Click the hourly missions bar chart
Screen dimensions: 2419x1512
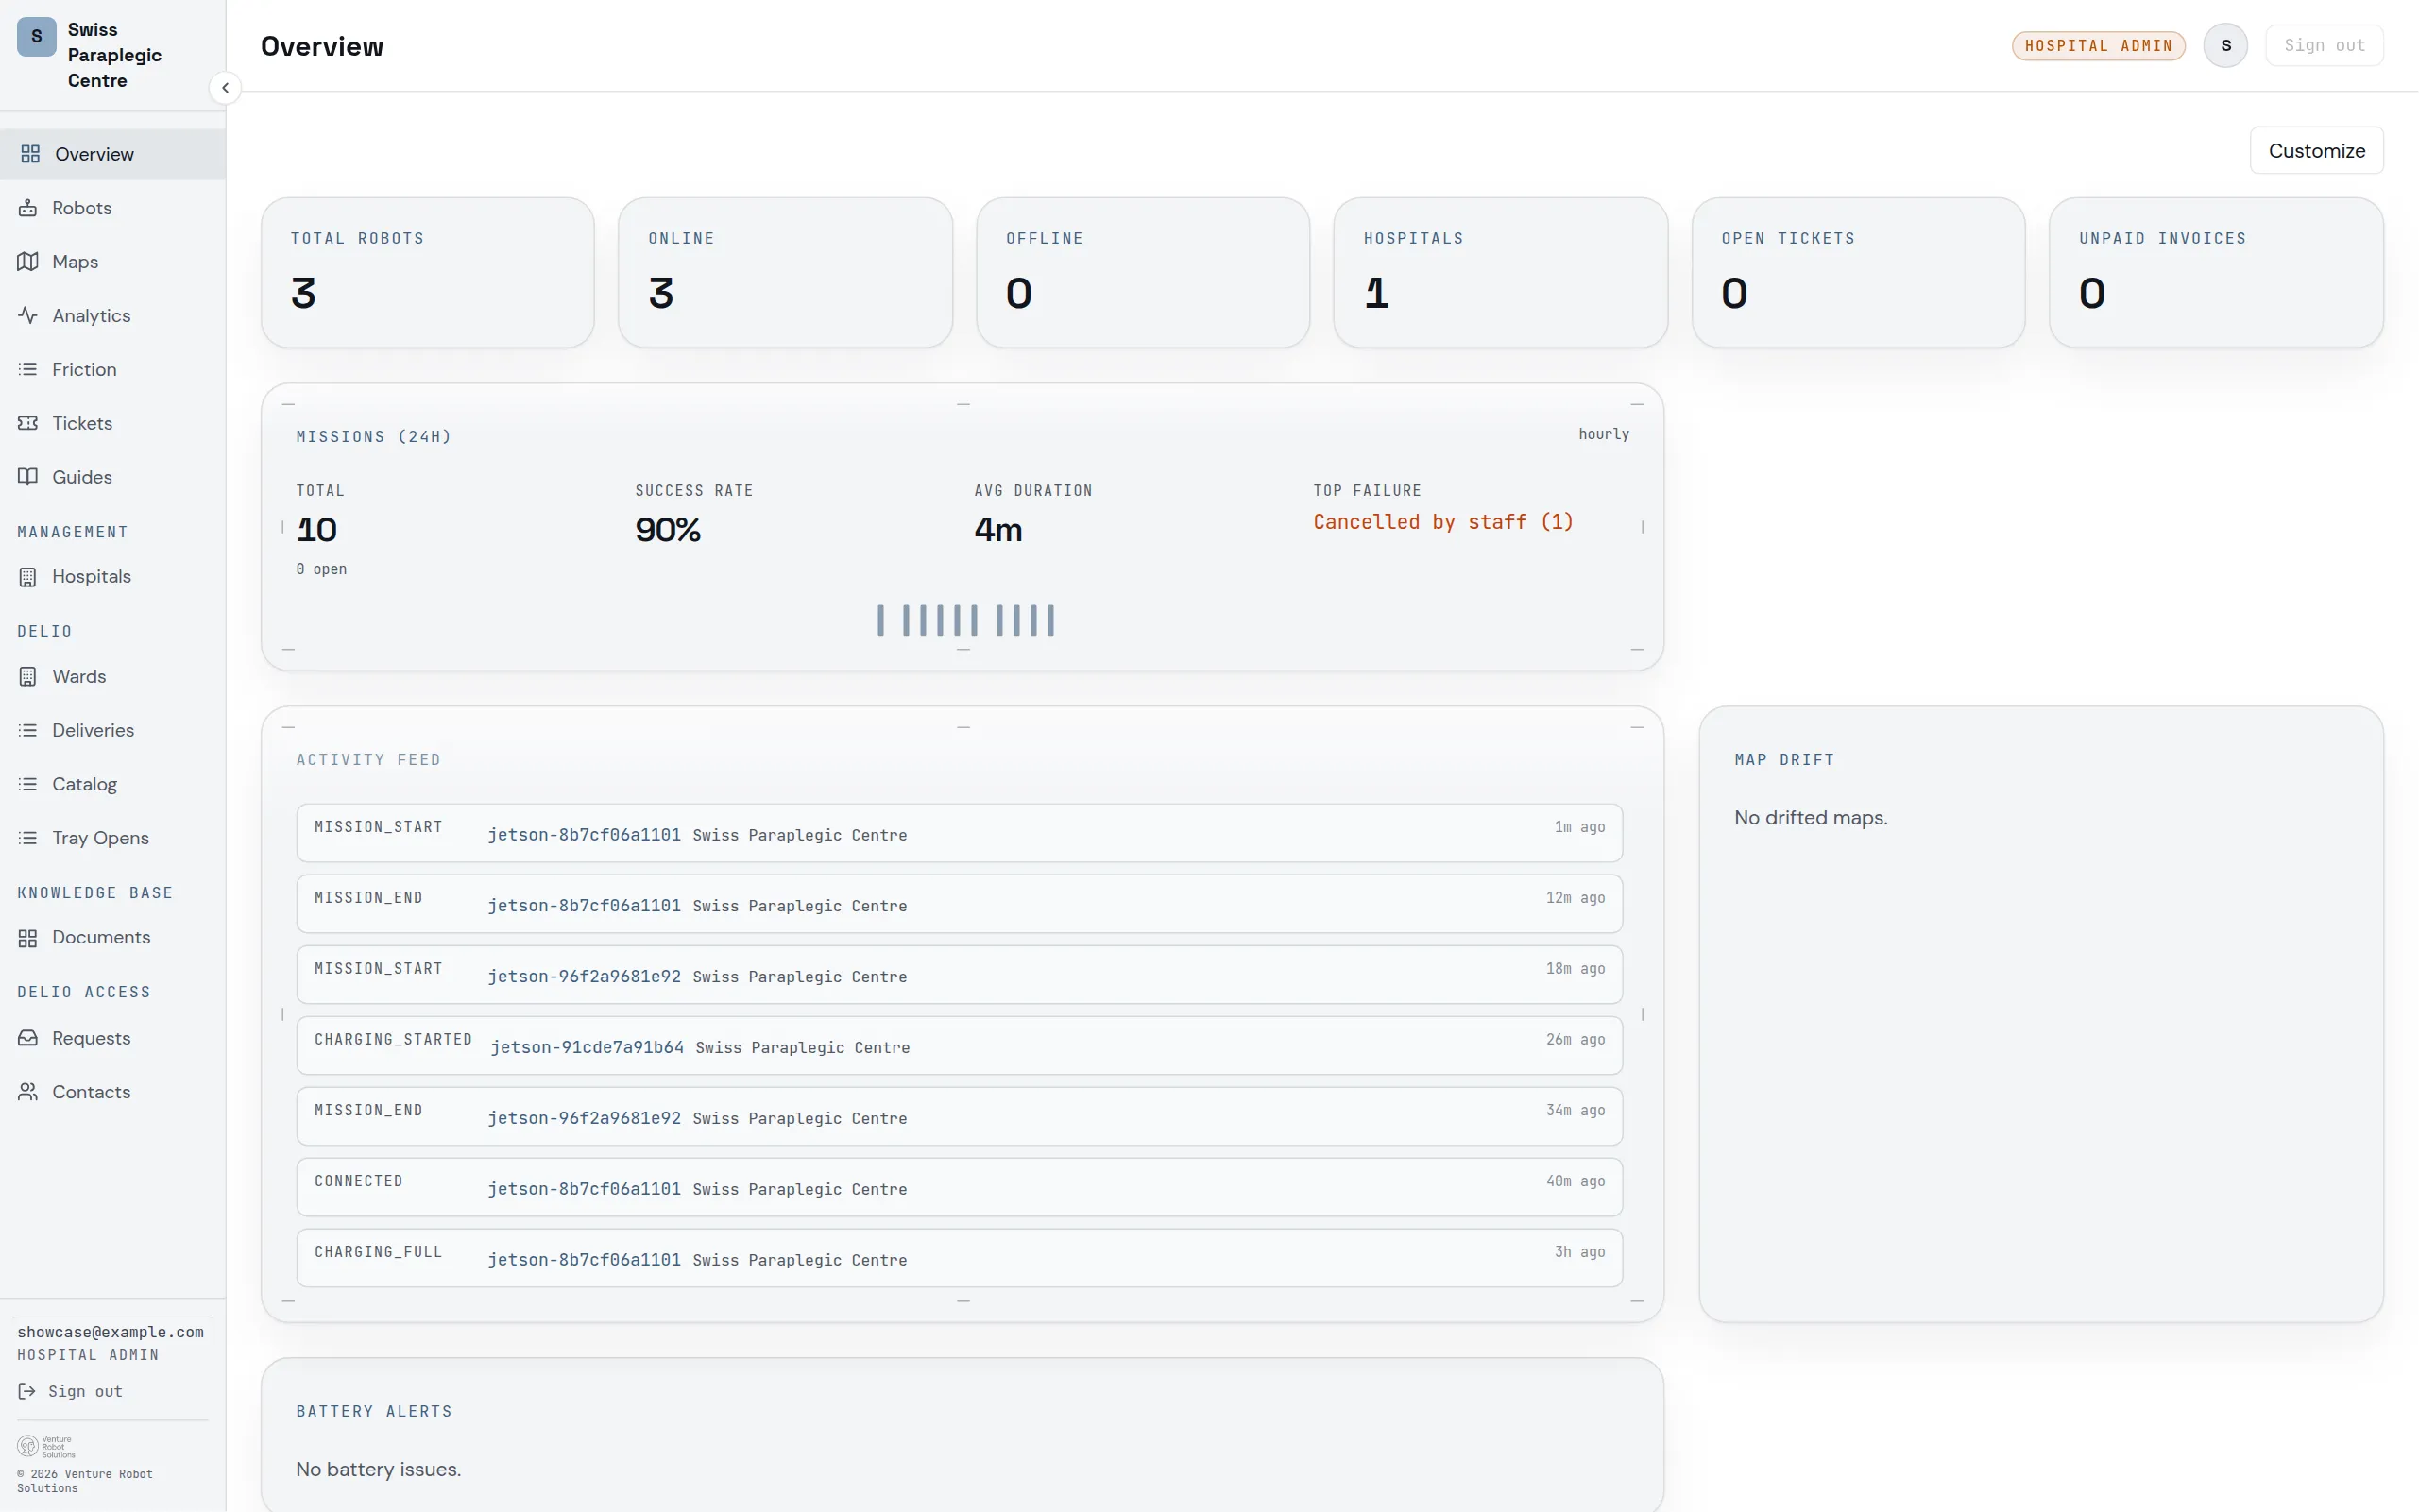966,620
